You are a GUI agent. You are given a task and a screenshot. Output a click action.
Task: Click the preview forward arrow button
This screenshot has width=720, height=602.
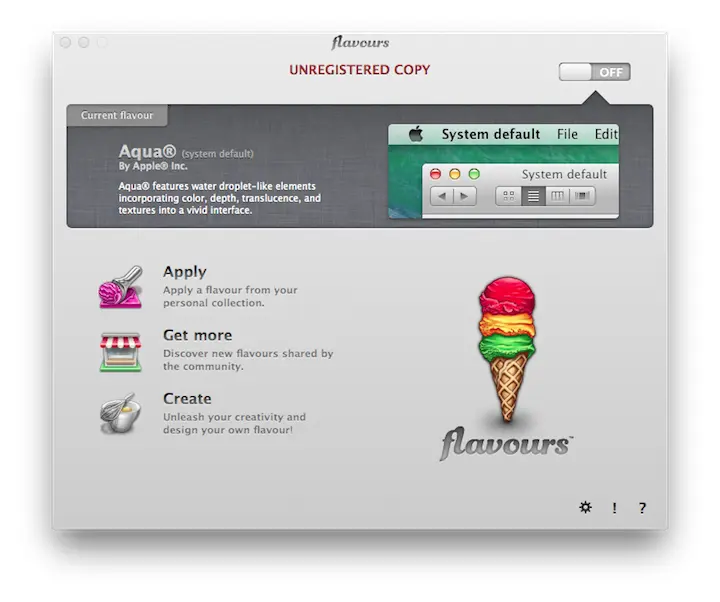[465, 196]
